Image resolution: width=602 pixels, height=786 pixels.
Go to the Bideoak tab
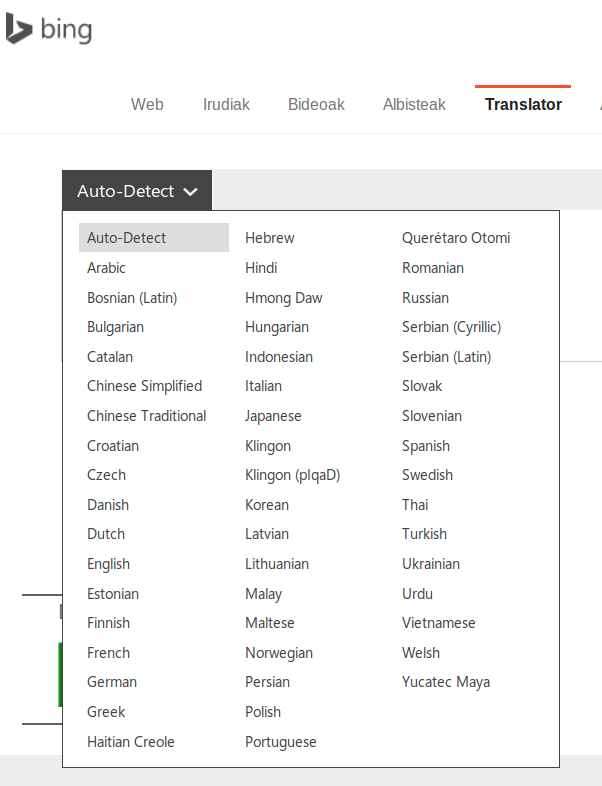click(316, 104)
